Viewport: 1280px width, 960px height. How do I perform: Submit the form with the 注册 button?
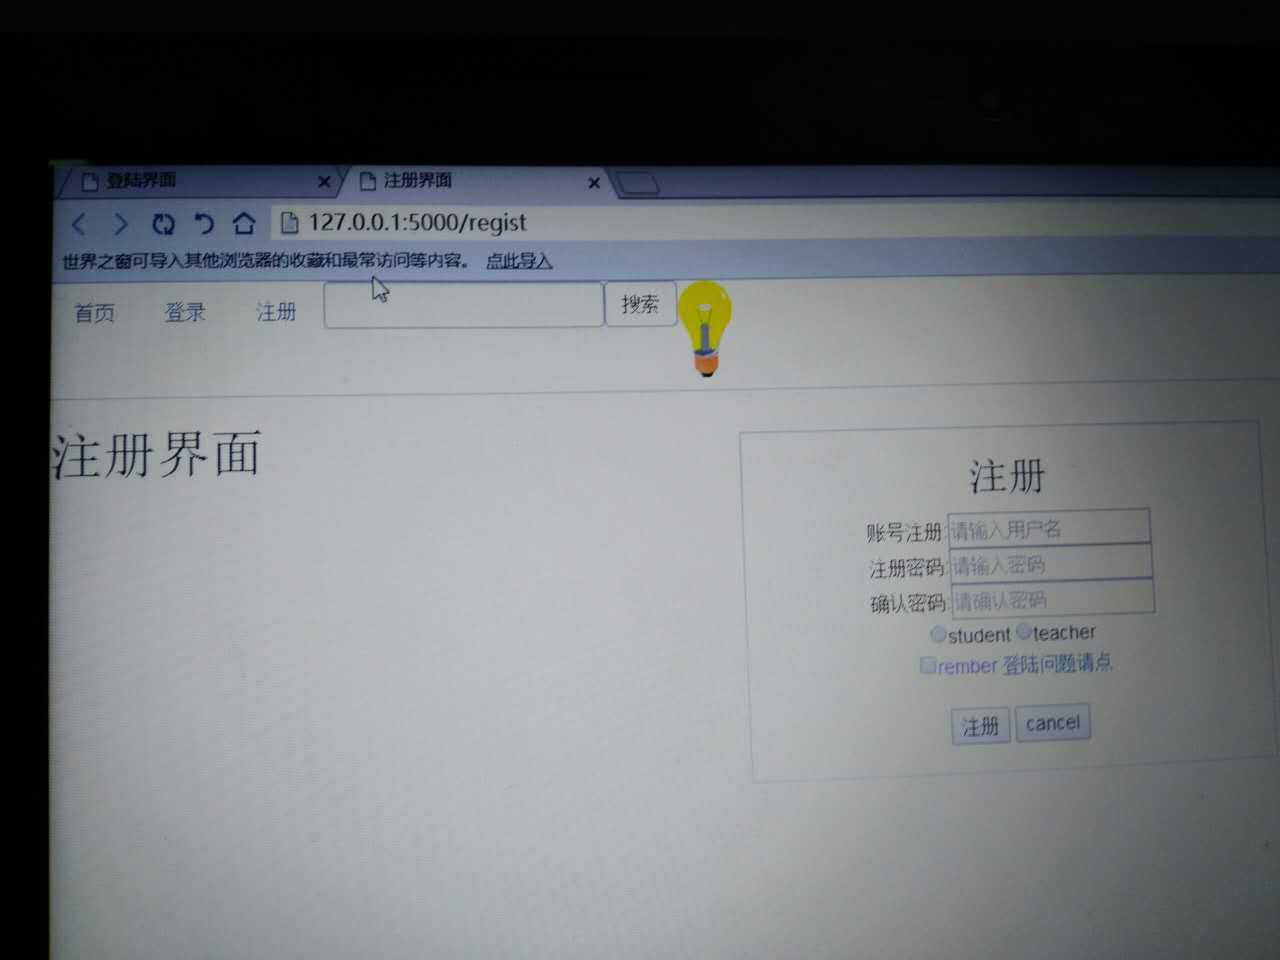981,726
